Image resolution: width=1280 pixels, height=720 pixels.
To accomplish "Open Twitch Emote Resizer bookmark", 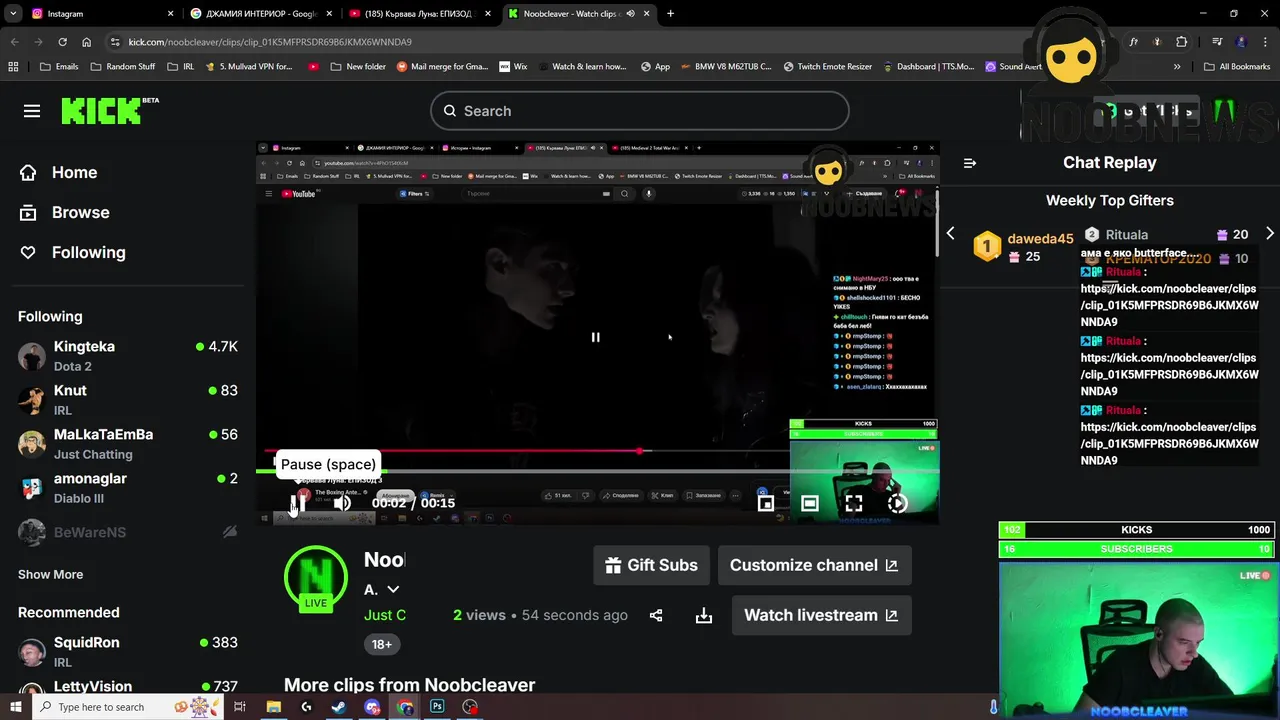I will [x=827, y=66].
